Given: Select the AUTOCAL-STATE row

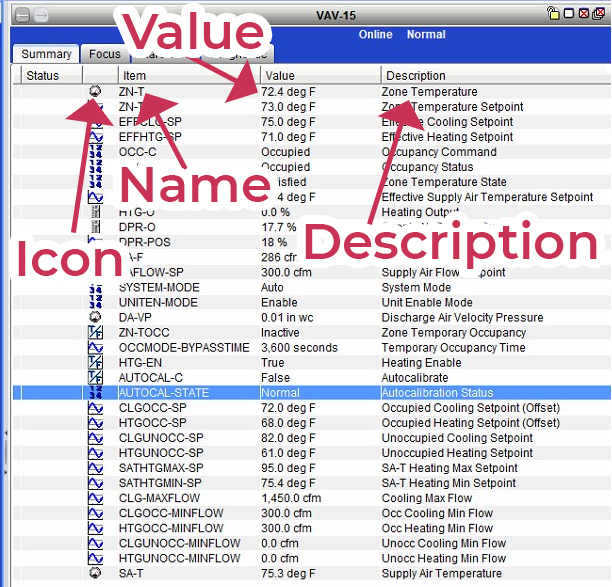Looking at the screenshot, I should [x=312, y=393].
